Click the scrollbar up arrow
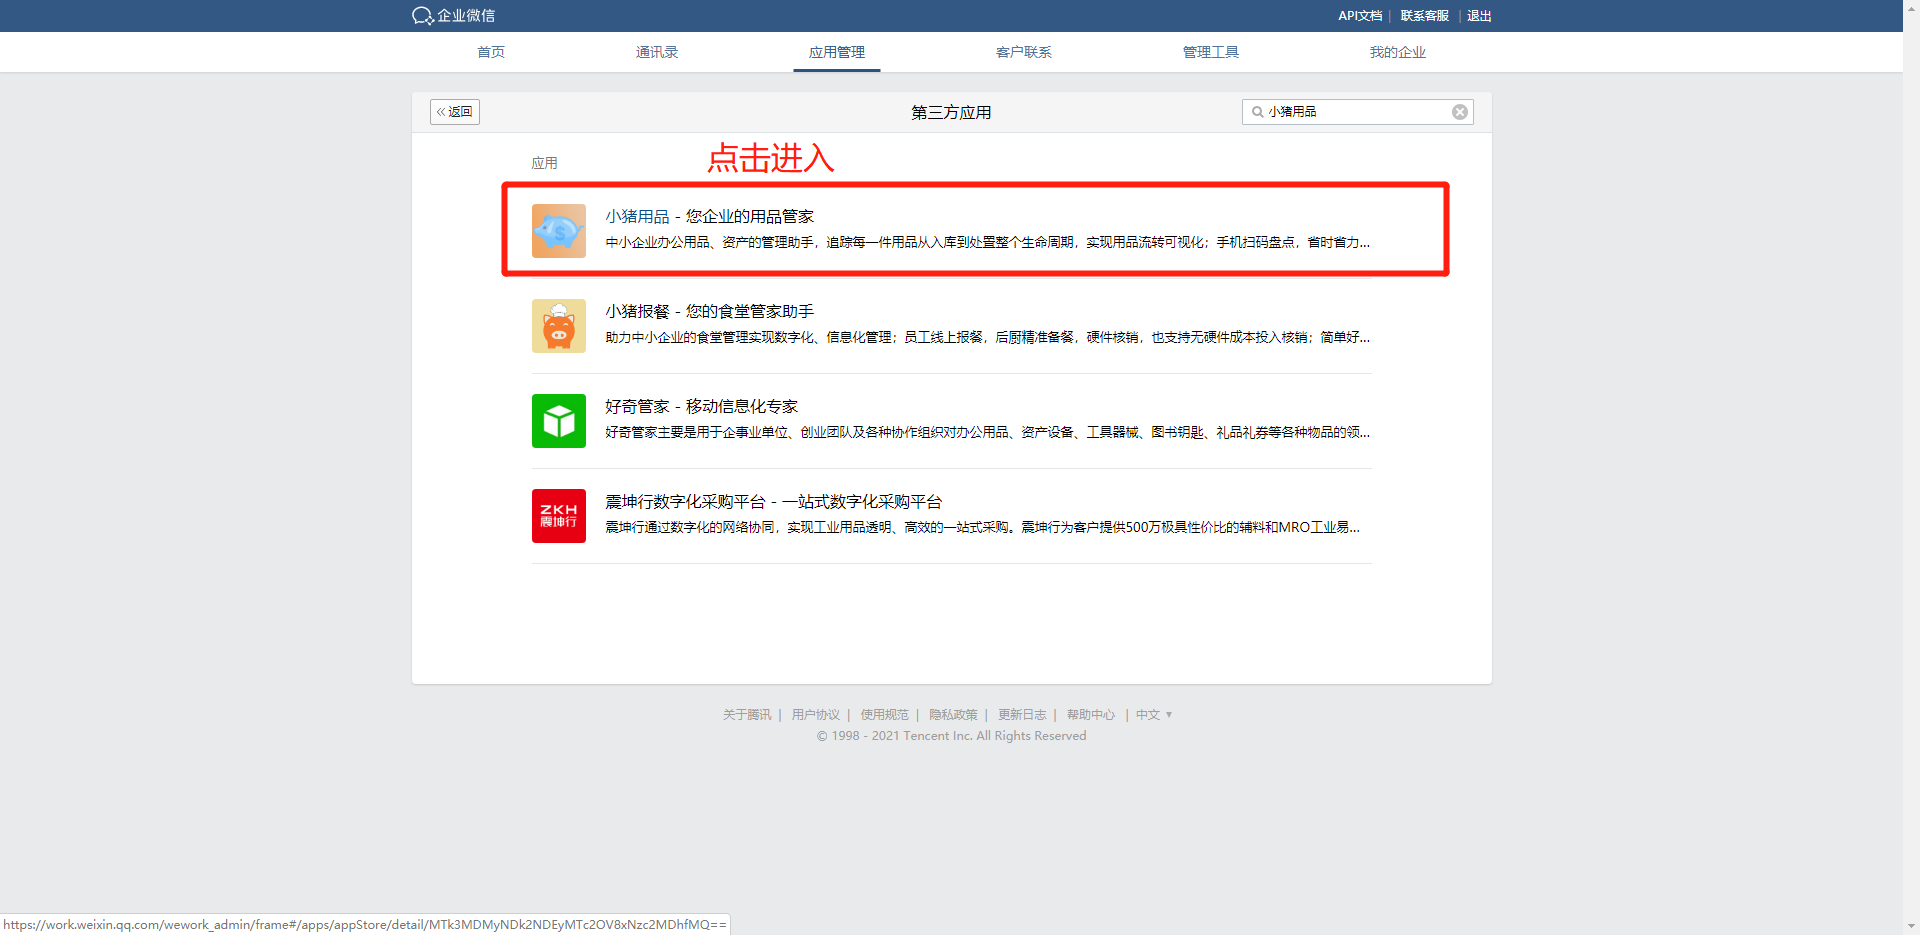The height and width of the screenshot is (935, 1920). 1911,8
